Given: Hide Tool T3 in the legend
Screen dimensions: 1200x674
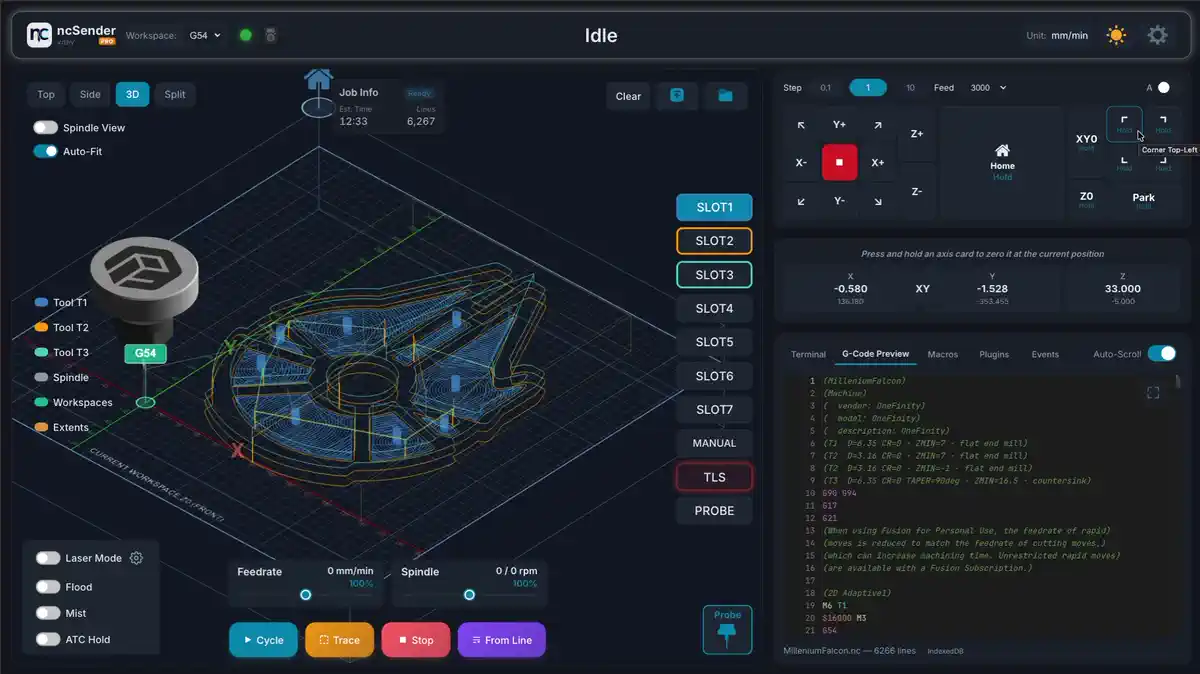Looking at the screenshot, I should 62,352.
